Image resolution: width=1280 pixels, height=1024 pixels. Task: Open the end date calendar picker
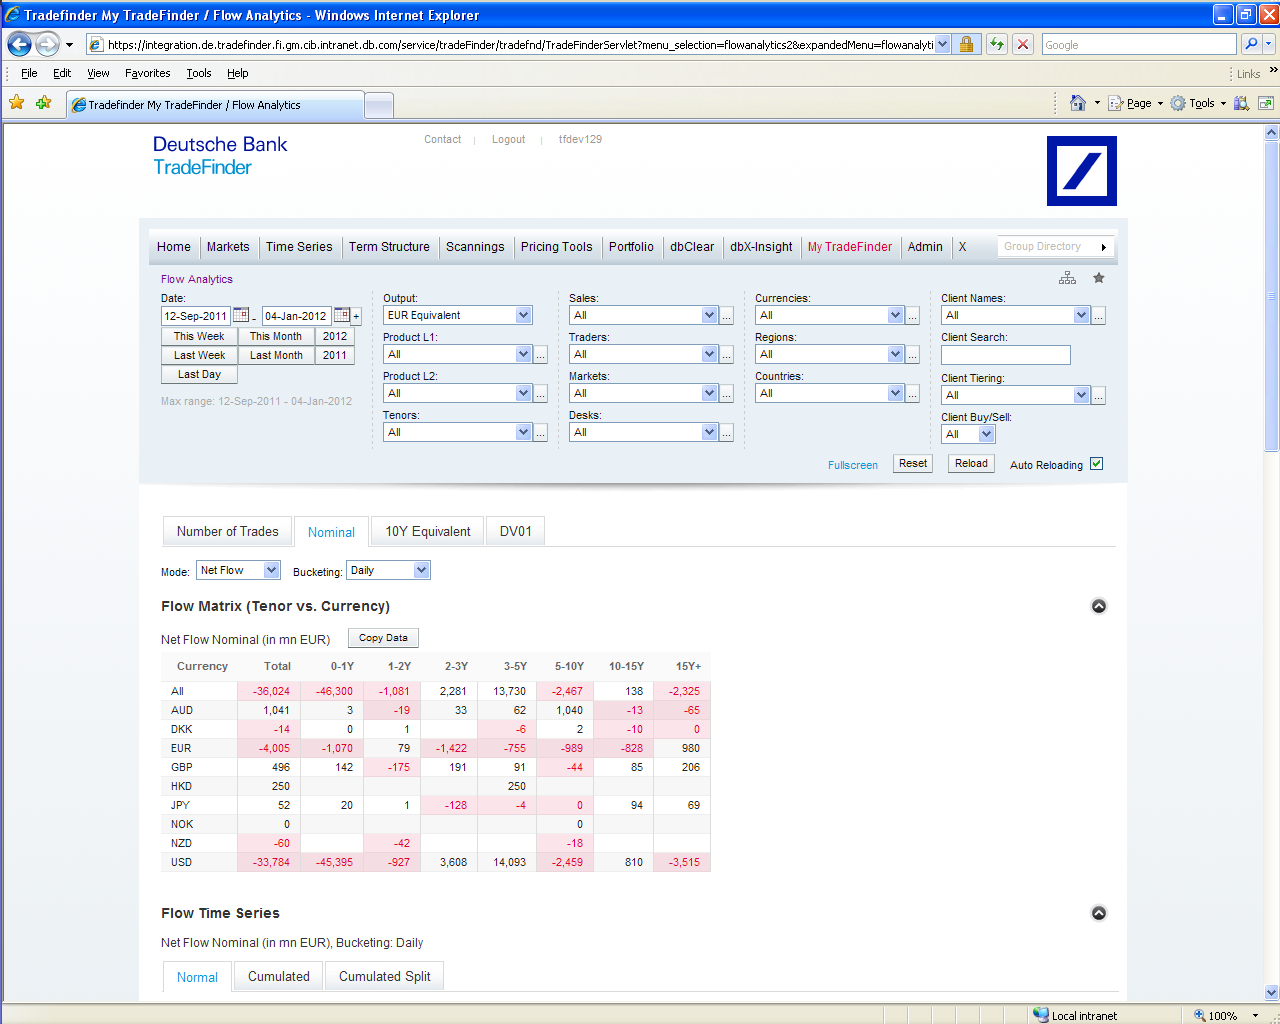[341, 315]
